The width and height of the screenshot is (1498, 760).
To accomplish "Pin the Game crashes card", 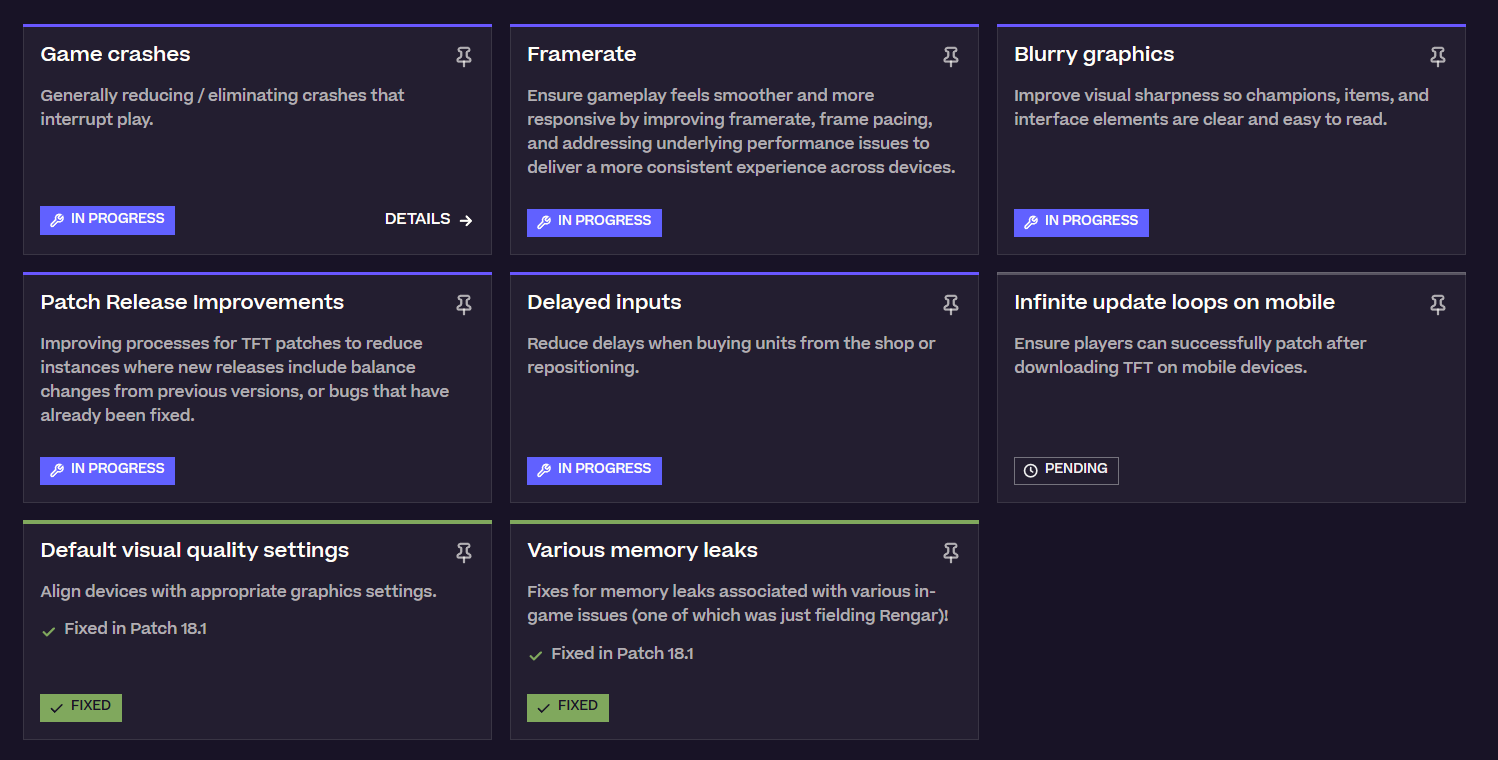I will click(464, 57).
